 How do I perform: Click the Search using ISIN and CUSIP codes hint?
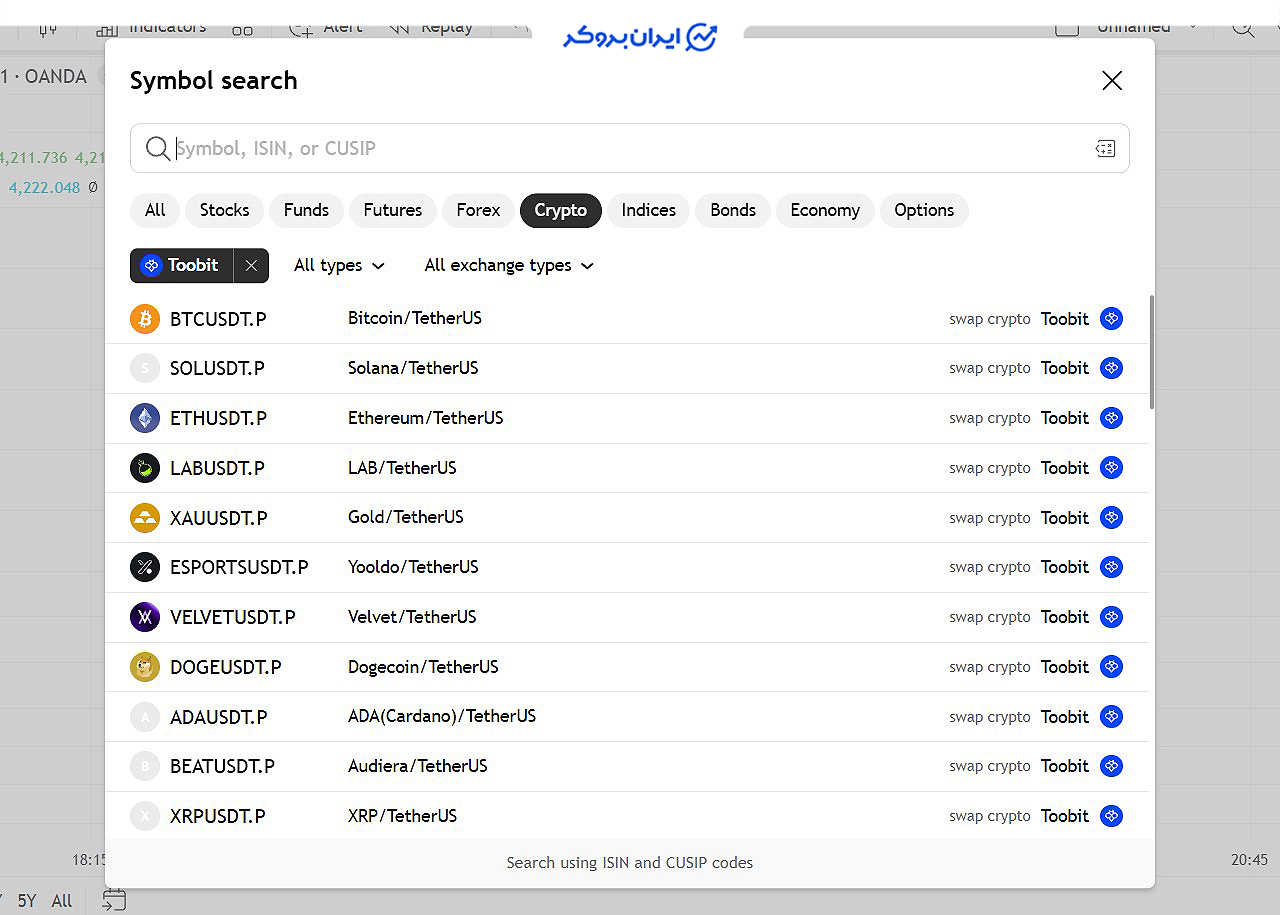630,863
